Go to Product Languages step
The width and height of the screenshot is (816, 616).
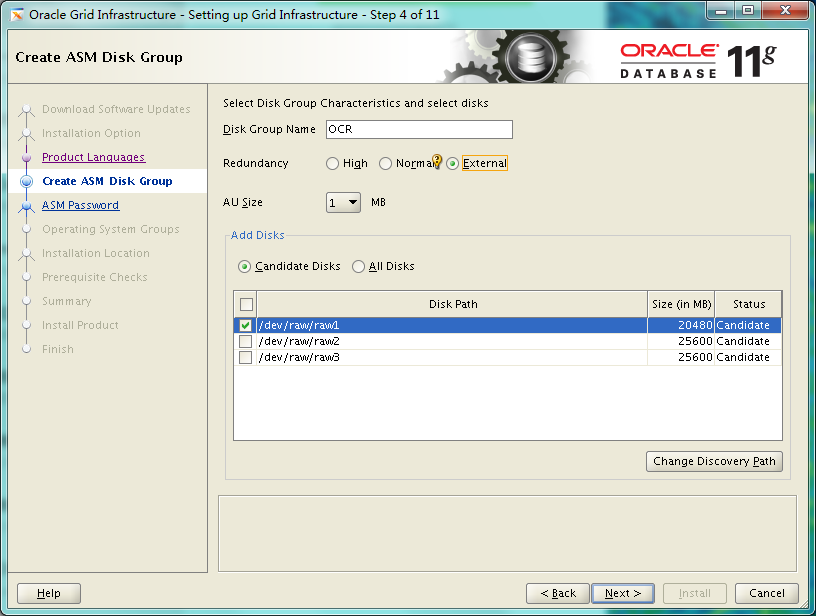click(x=94, y=157)
